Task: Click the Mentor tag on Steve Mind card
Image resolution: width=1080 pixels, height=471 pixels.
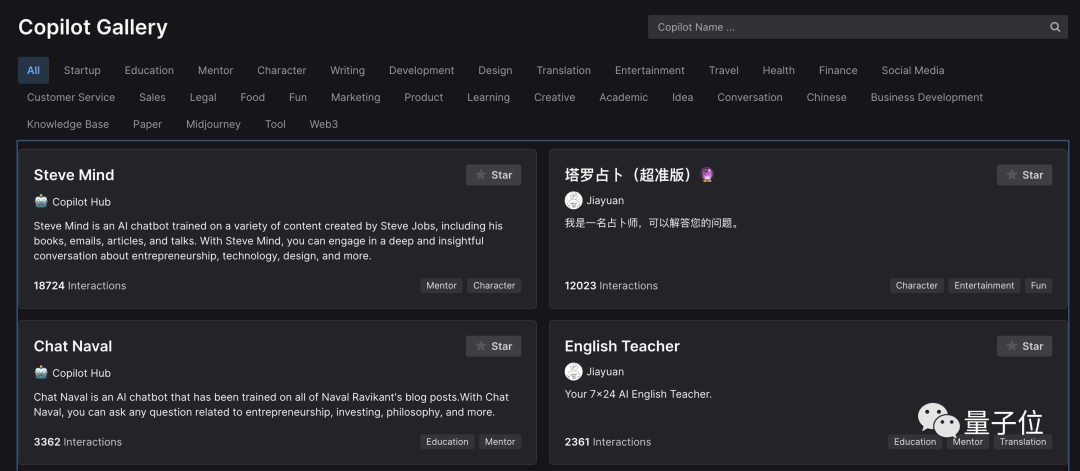Action: tap(441, 286)
